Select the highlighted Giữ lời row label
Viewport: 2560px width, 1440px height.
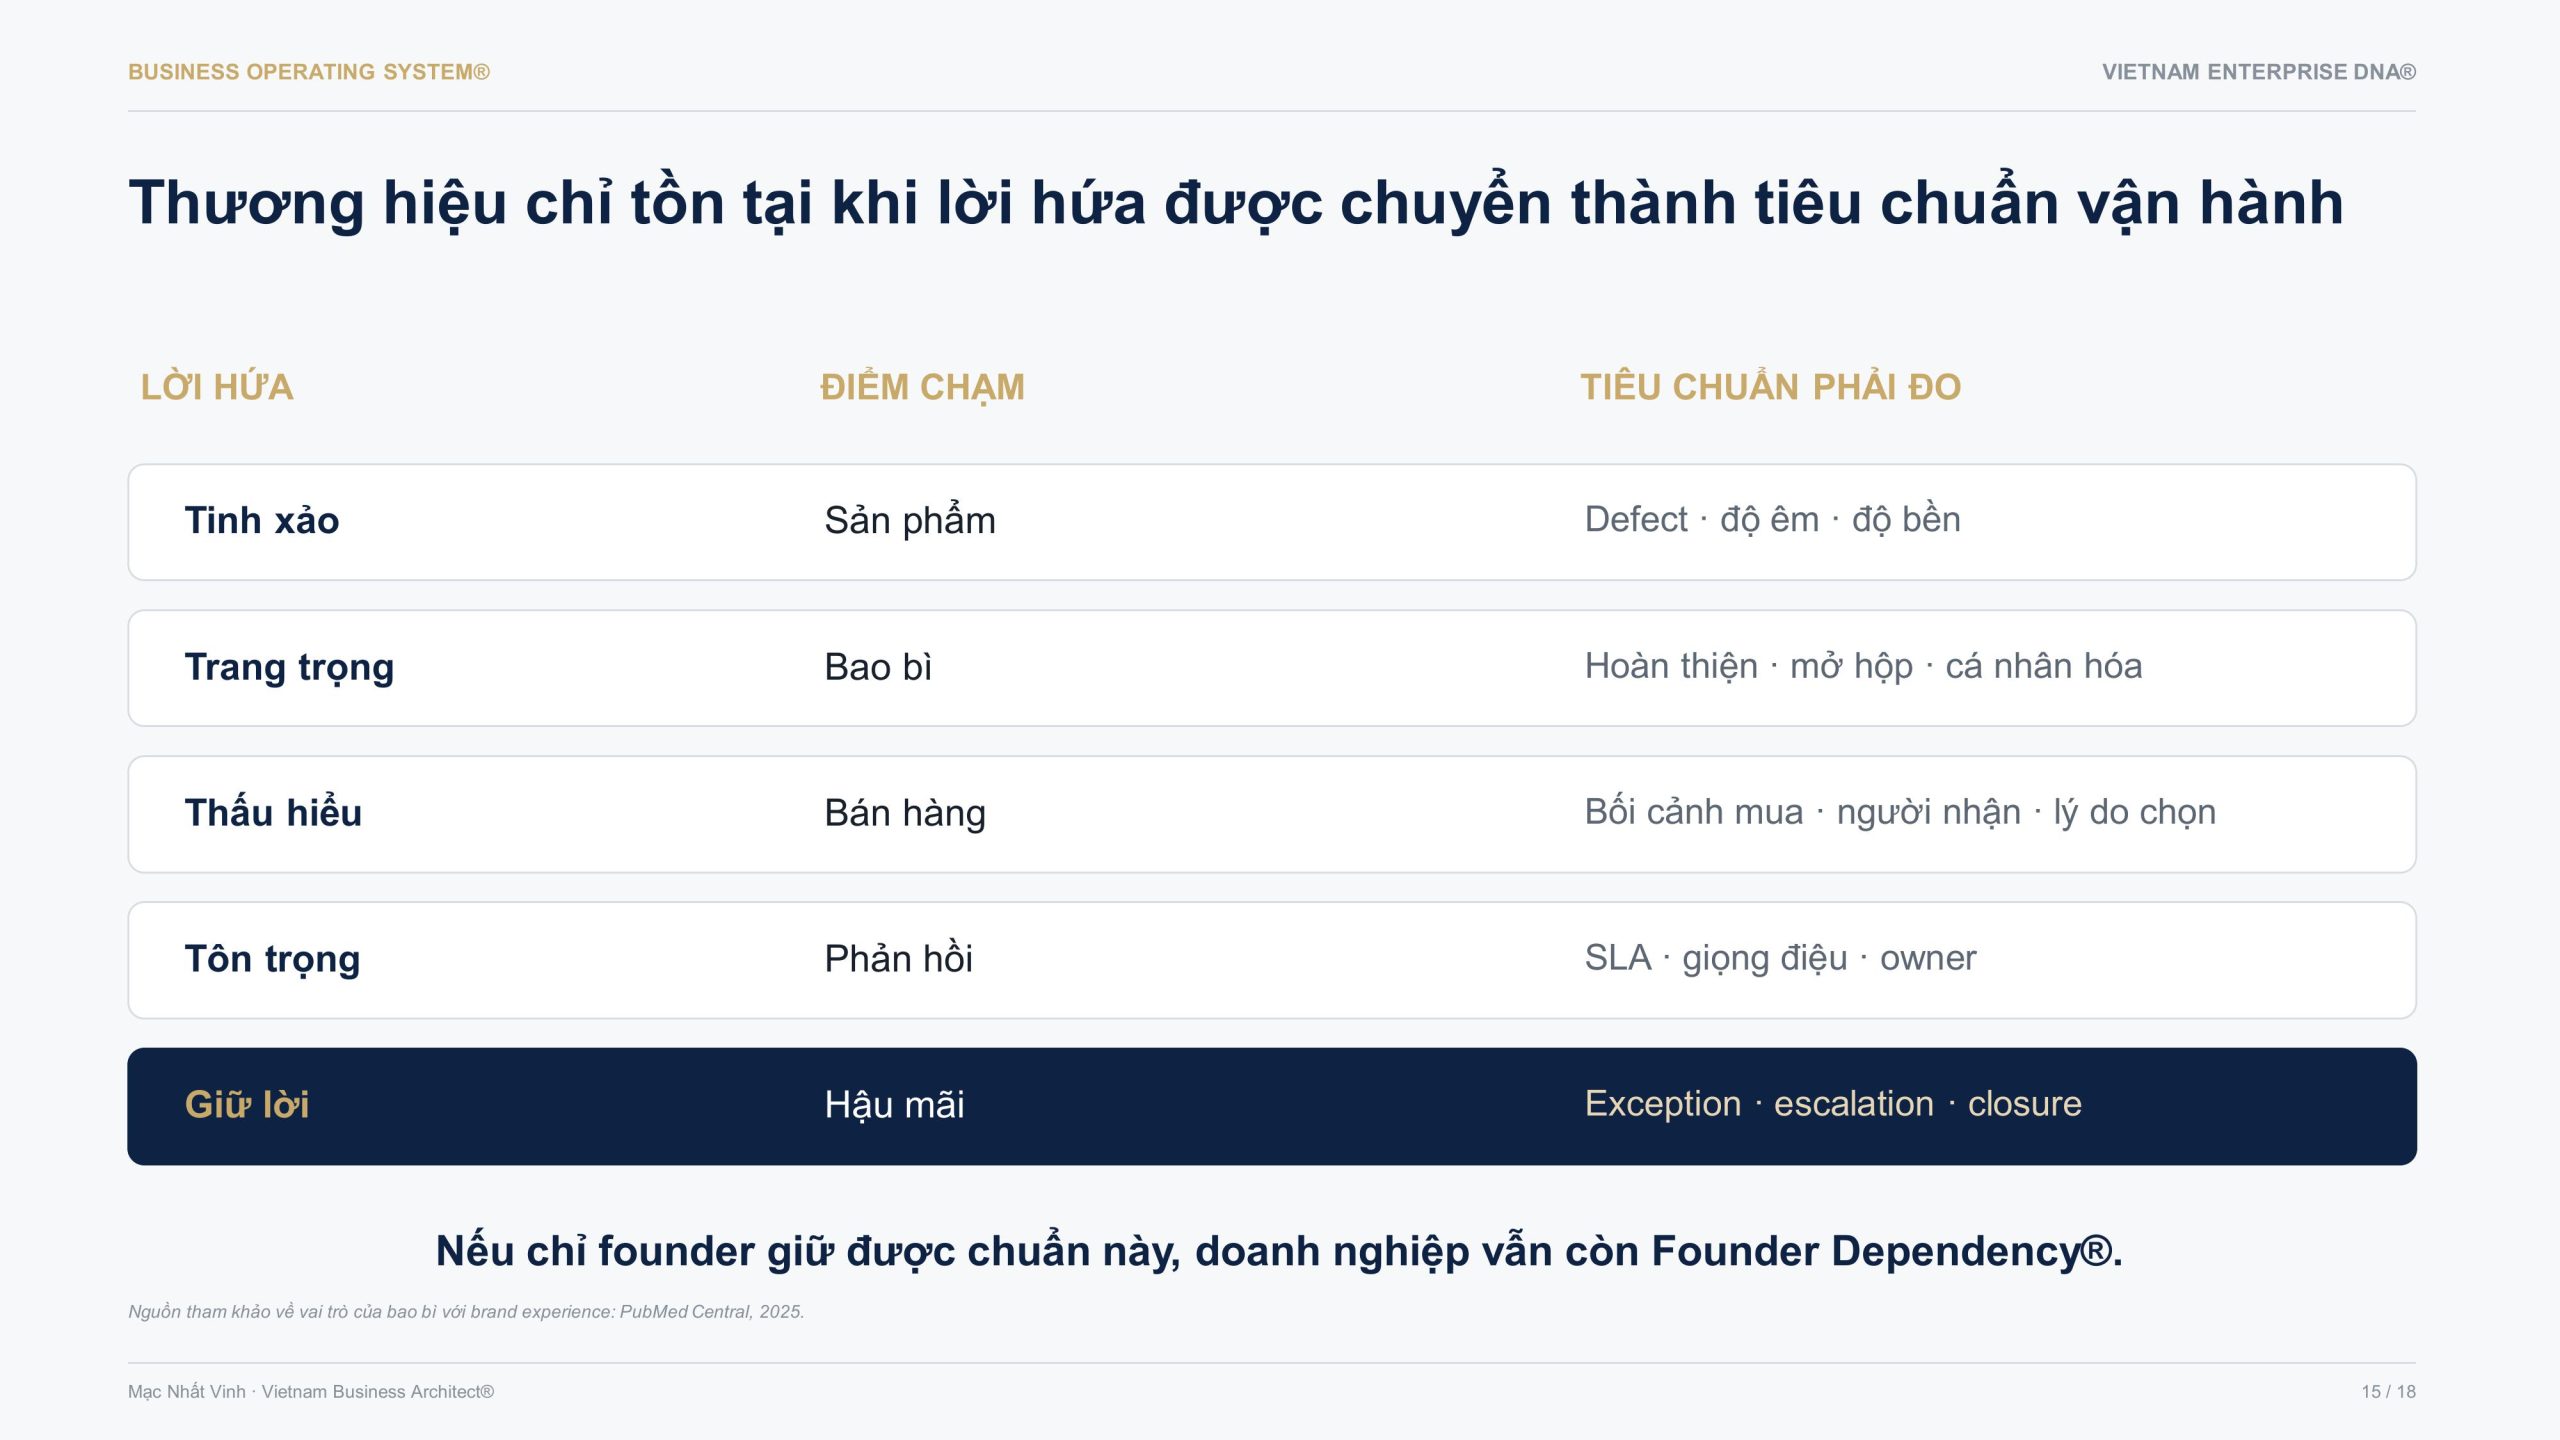[x=247, y=1105]
